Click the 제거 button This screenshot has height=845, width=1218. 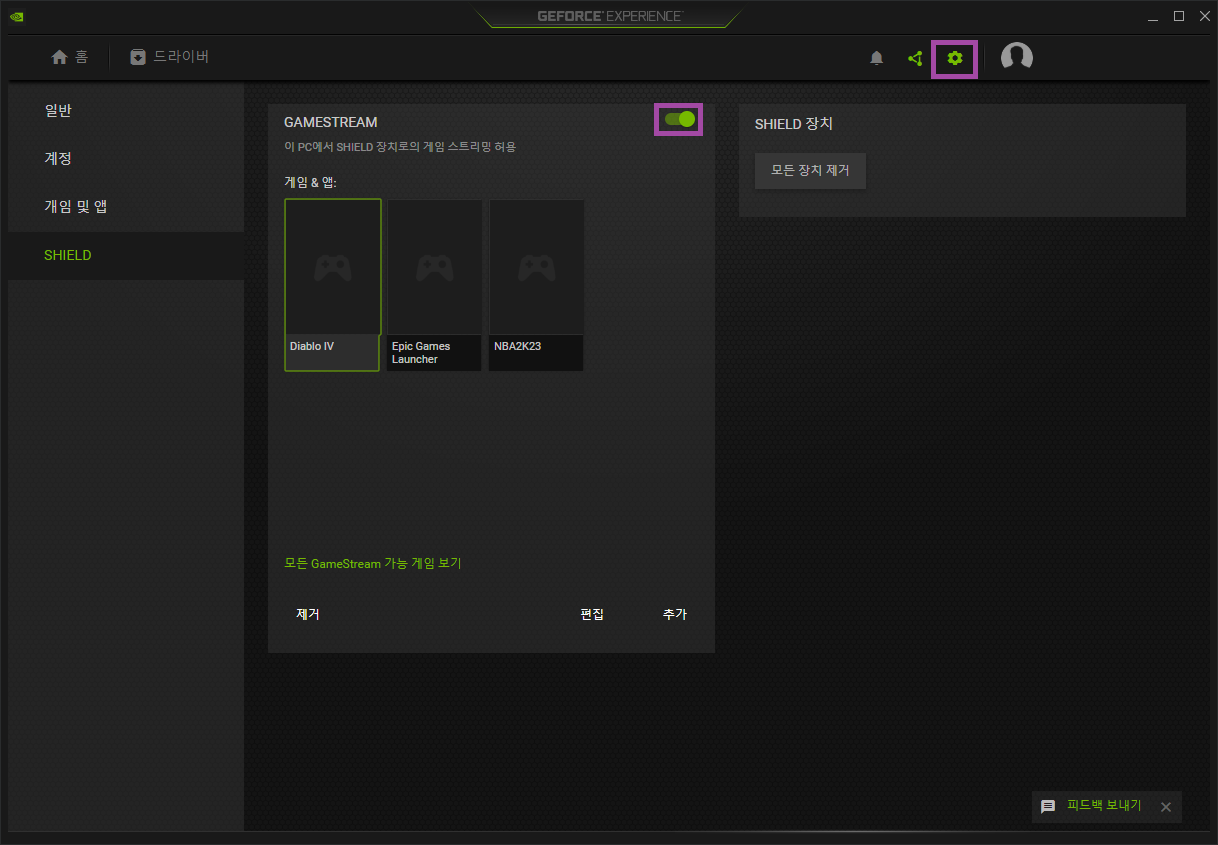coord(308,614)
